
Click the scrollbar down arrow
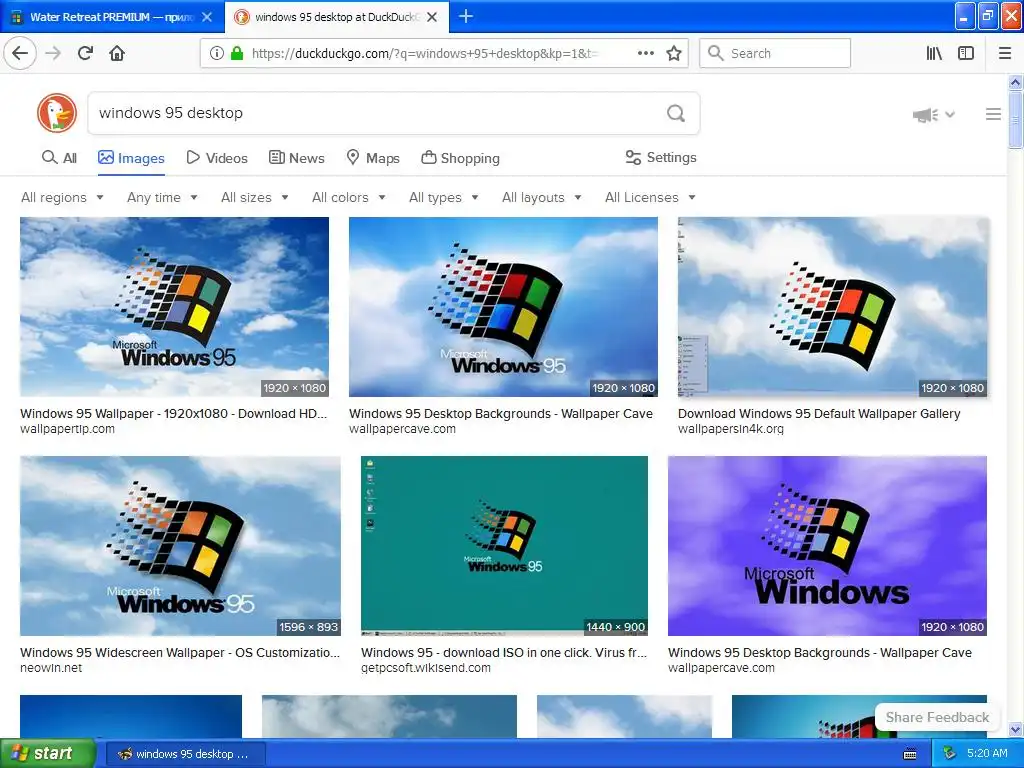1015,729
